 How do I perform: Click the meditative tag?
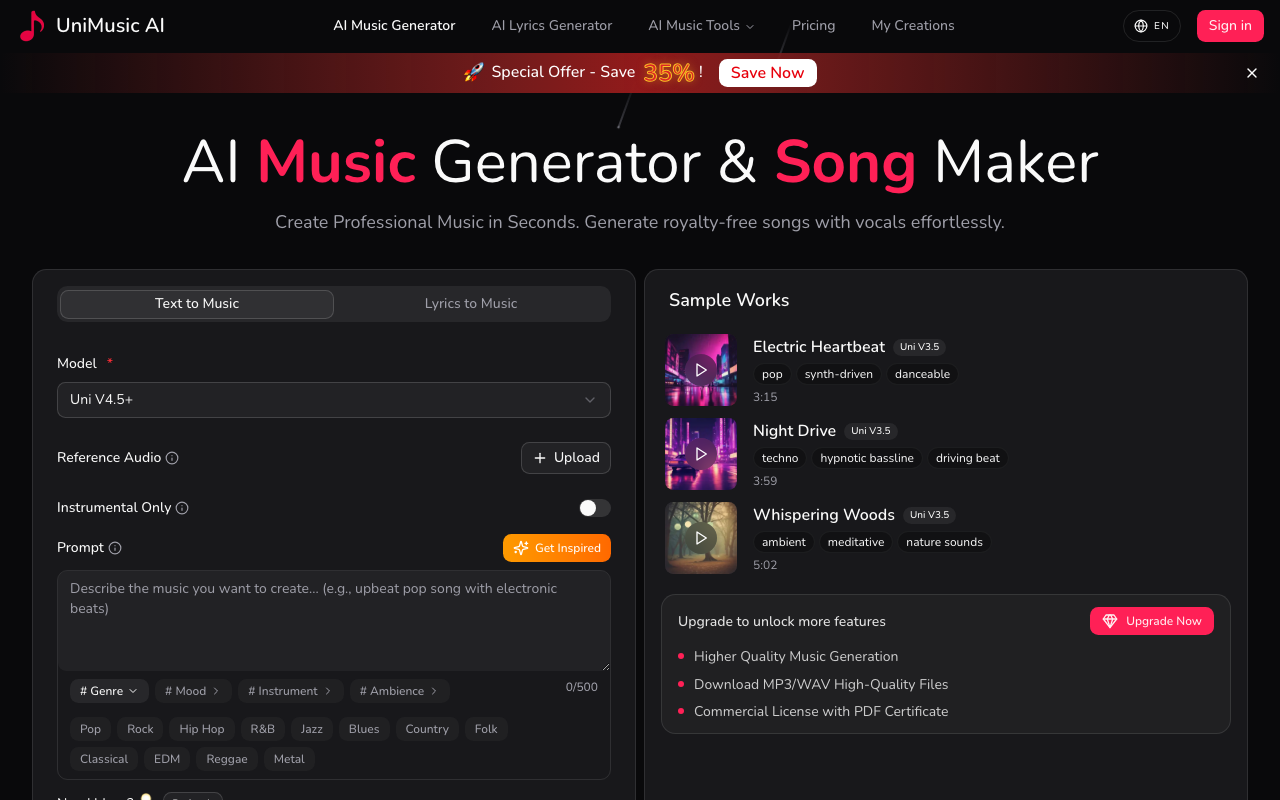[856, 542]
